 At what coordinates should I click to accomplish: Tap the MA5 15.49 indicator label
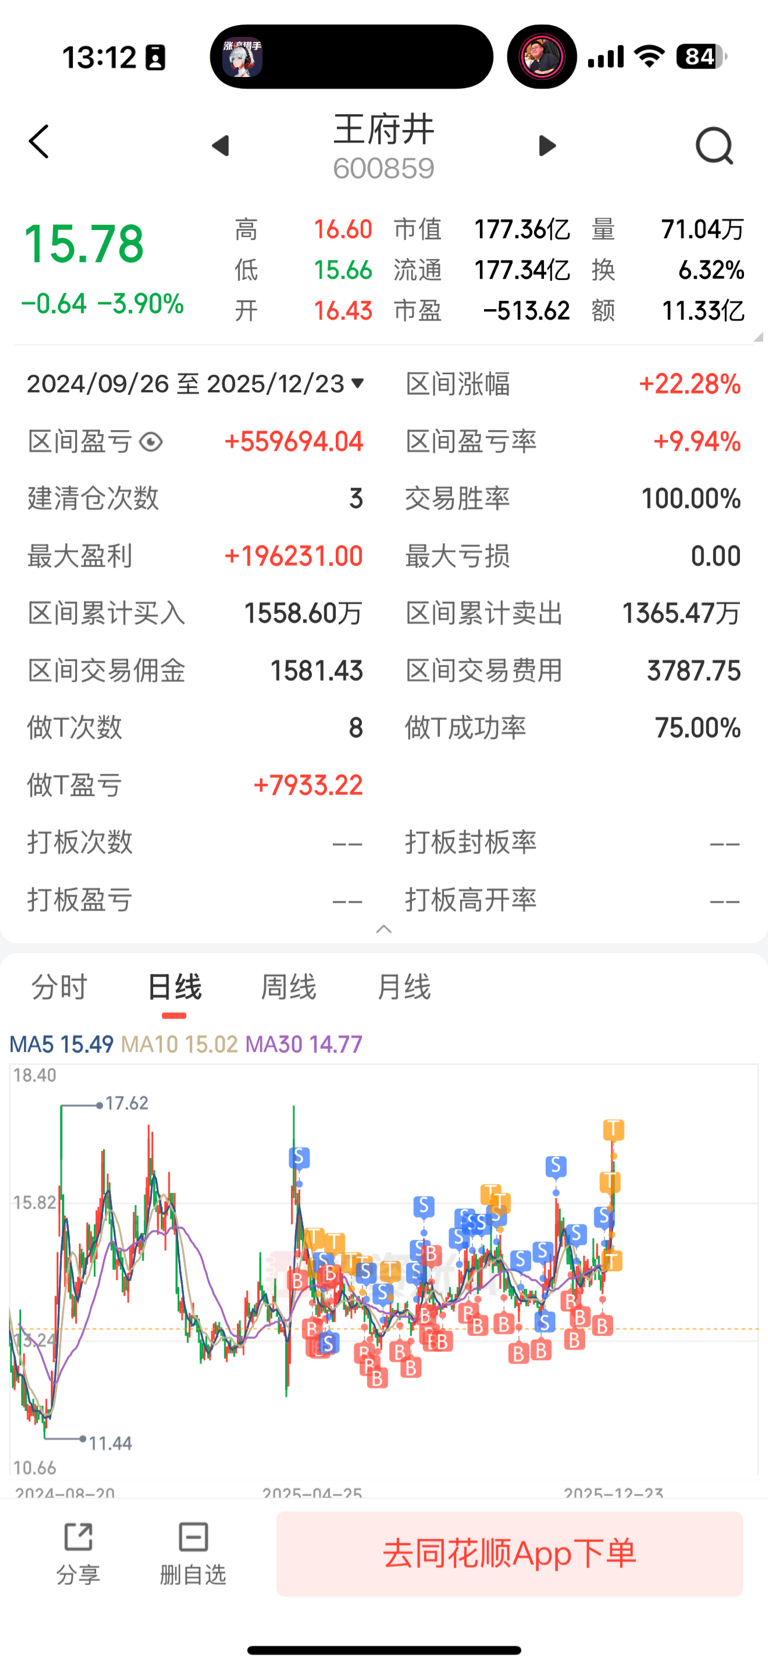(61, 1045)
